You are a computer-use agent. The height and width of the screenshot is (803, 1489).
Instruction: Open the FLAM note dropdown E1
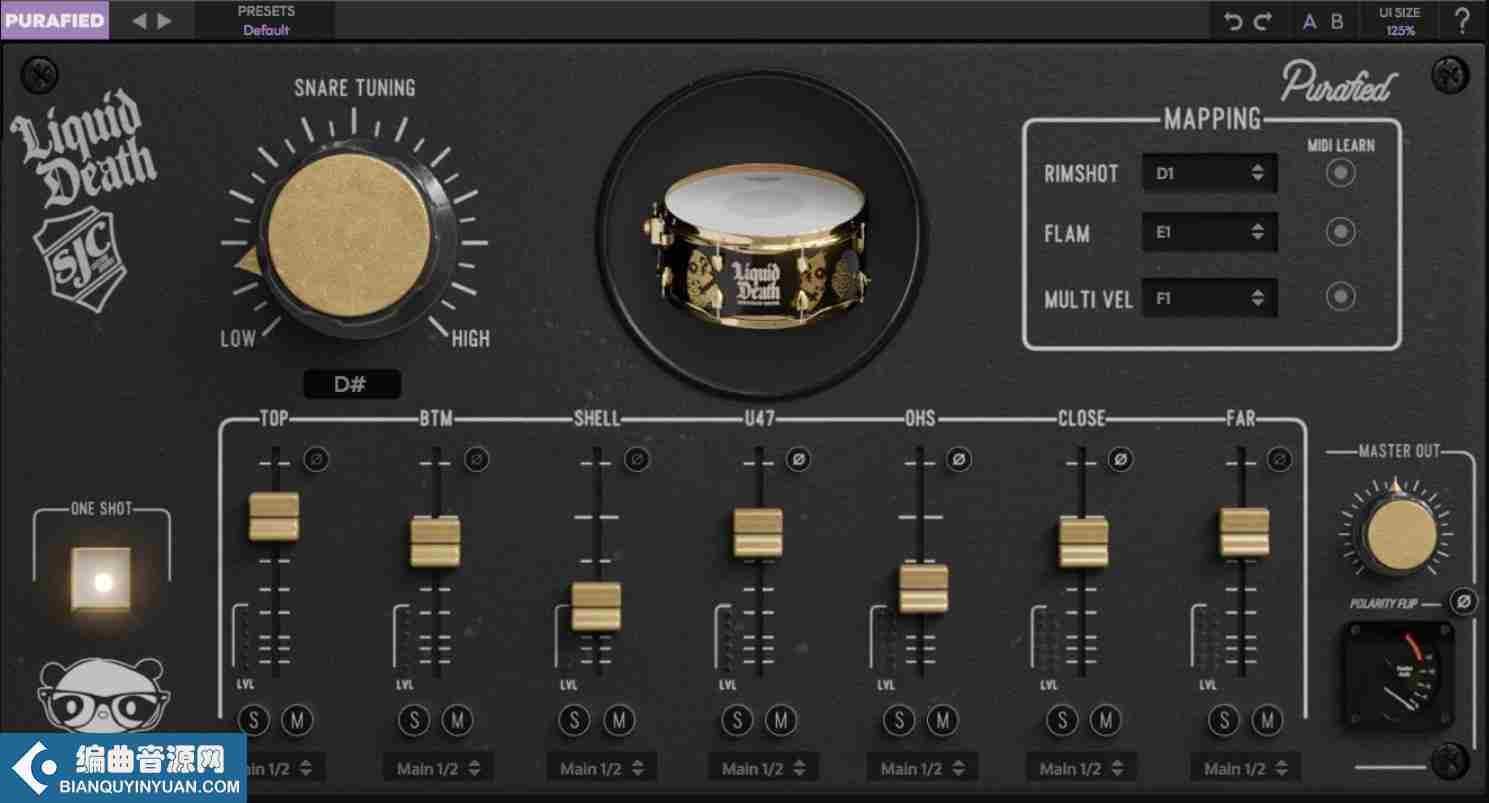(x=1210, y=232)
